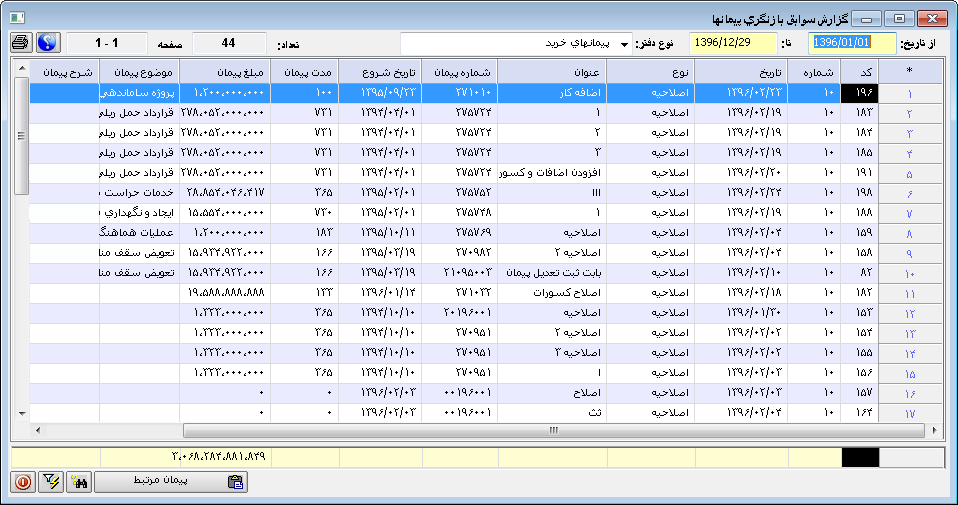The height and width of the screenshot is (505, 958).
Task: Click the horizontal scrollbar left arrow
Action: coord(38,431)
